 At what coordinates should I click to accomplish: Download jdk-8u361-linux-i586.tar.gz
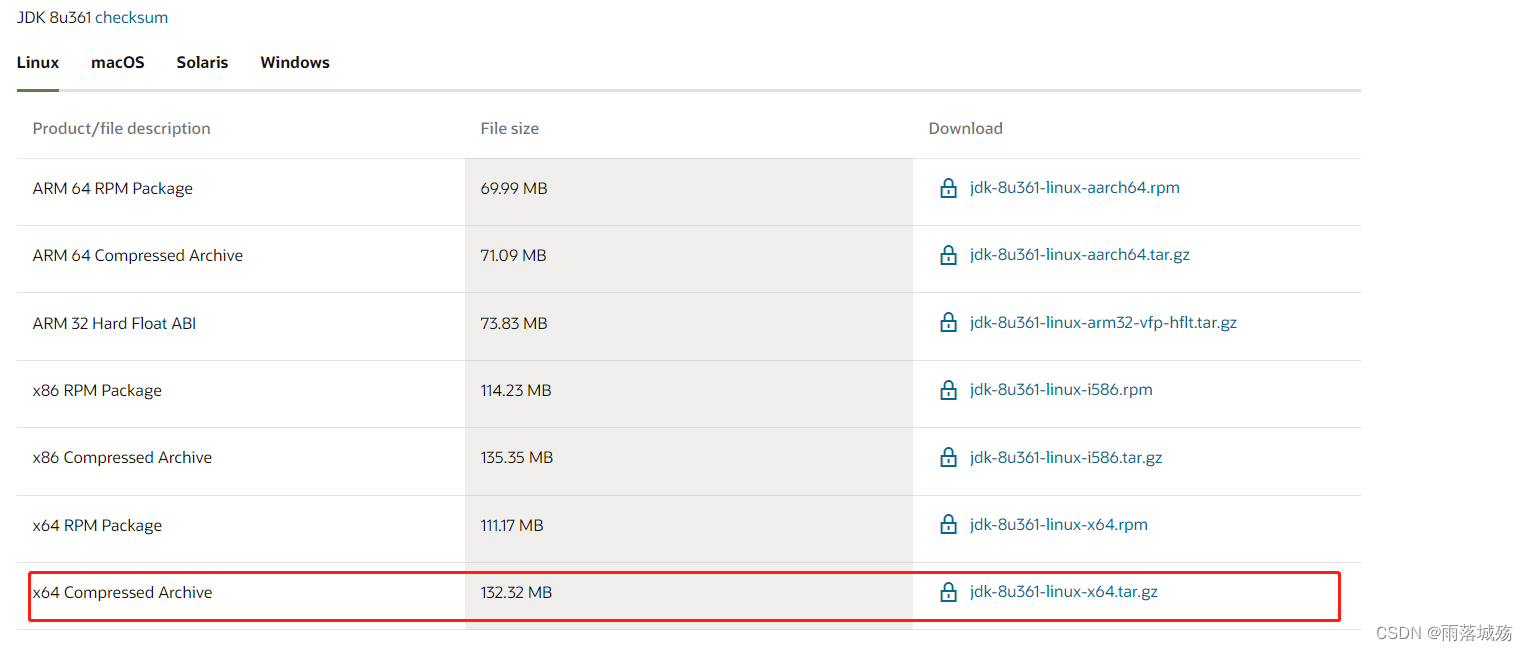(1066, 458)
